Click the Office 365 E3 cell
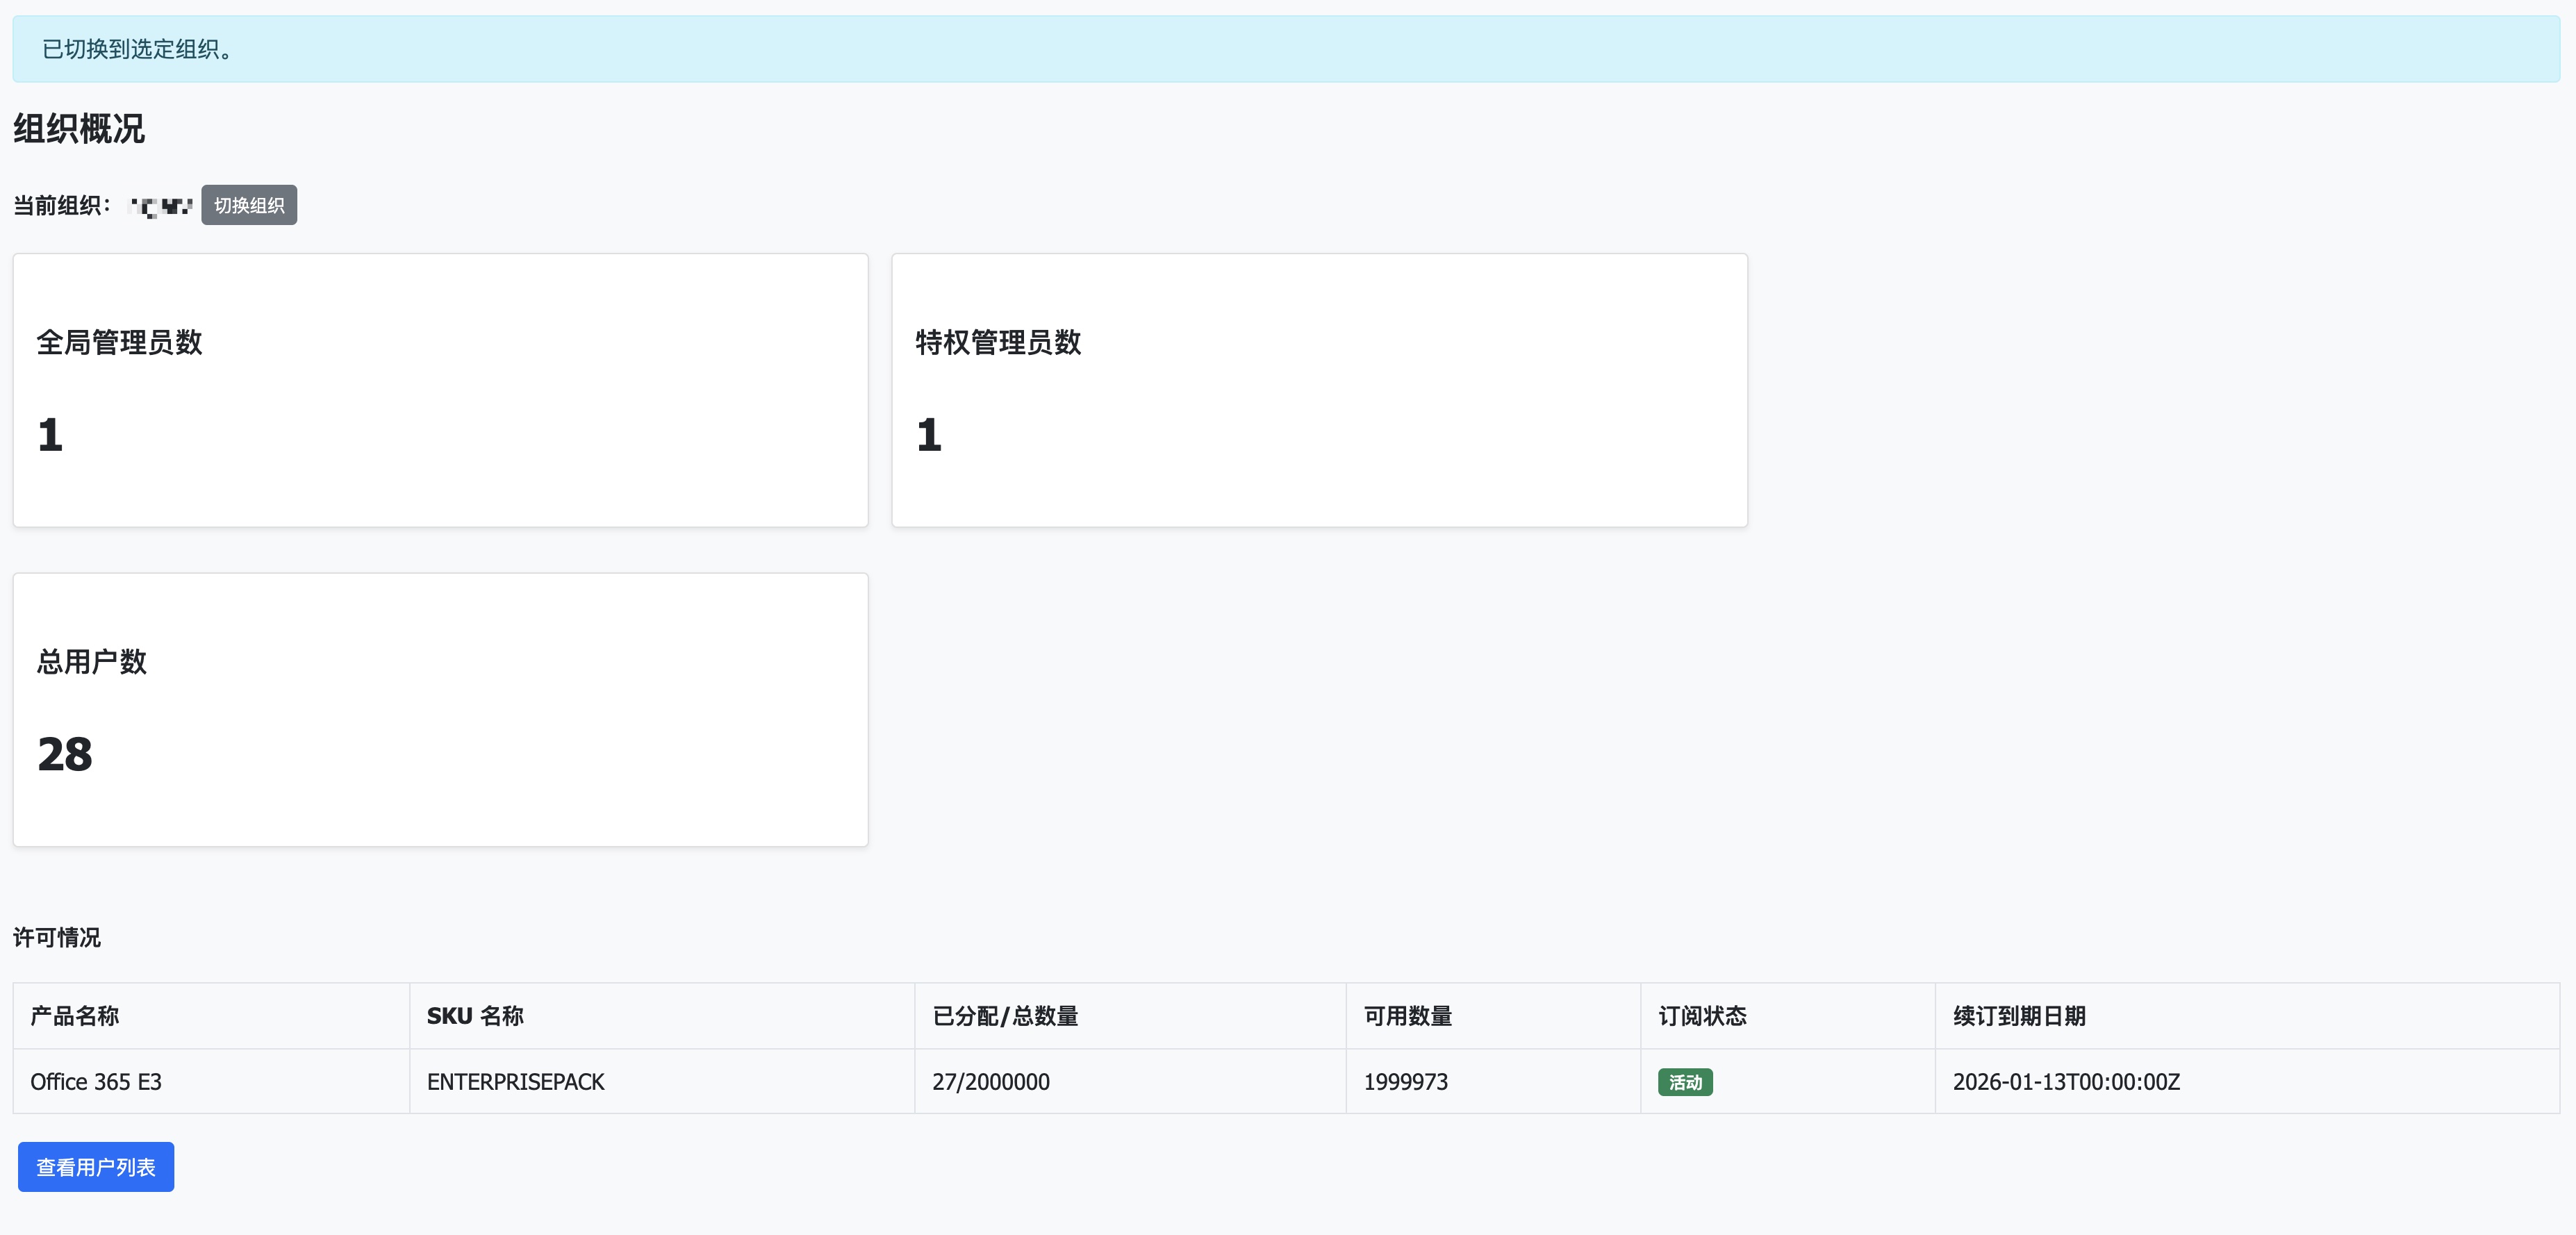This screenshot has height=1235, width=2576. pyautogui.click(x=96, y=1082)
